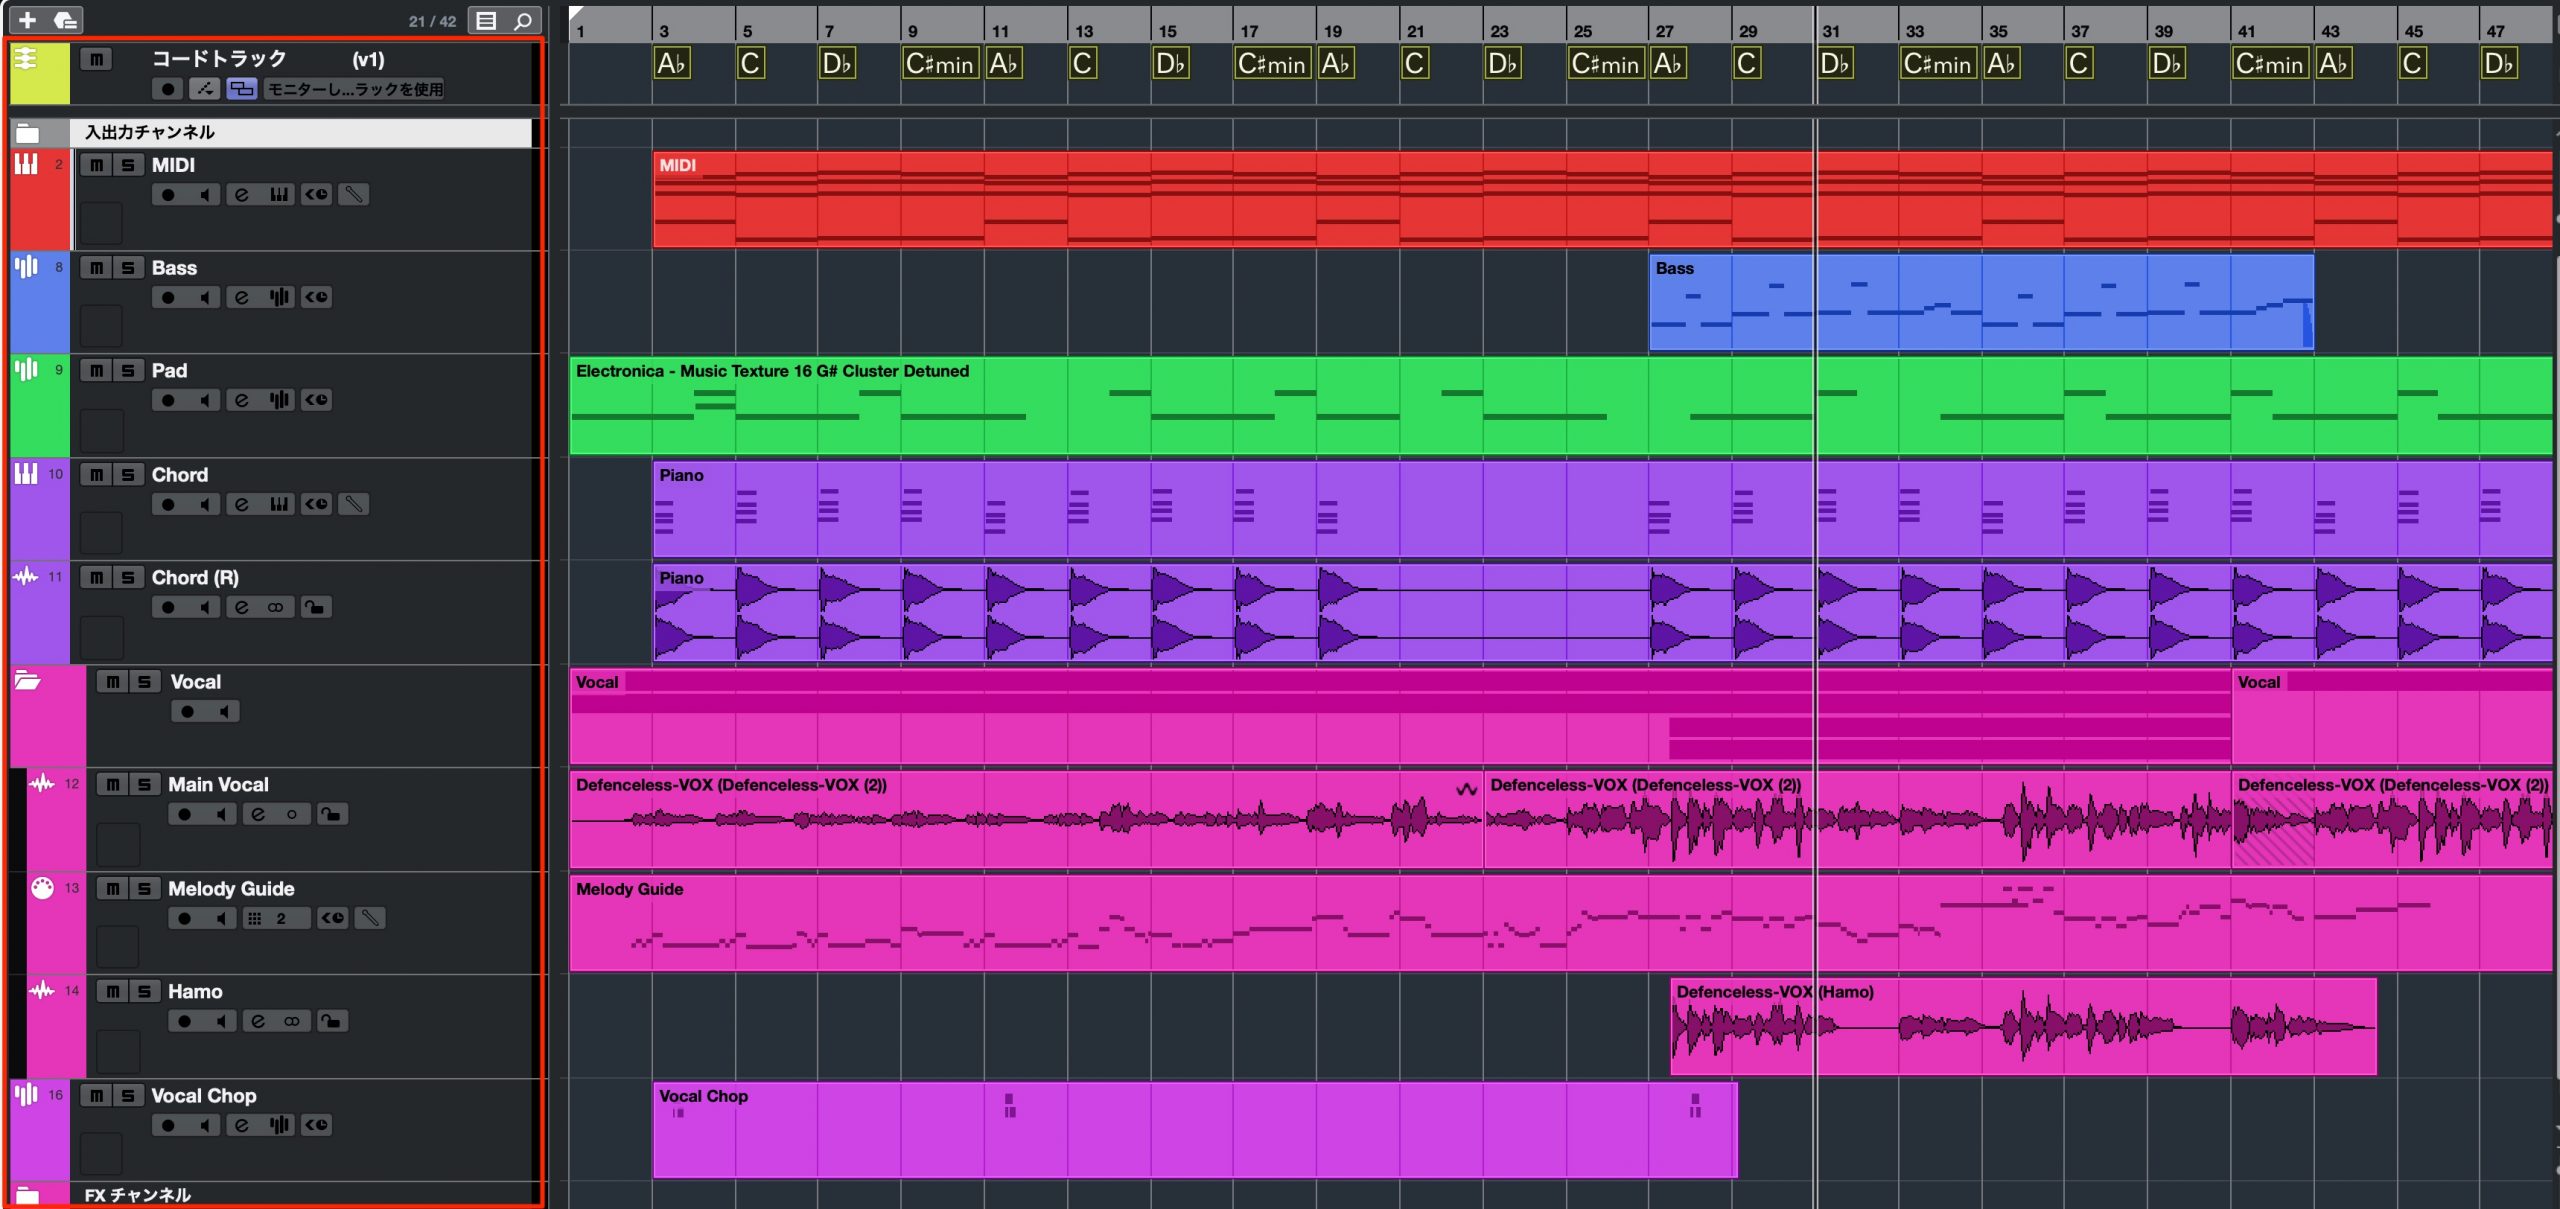Open track presets icon beside plus button
This screenshot has height=1209, width=2560.
point(65,20)
